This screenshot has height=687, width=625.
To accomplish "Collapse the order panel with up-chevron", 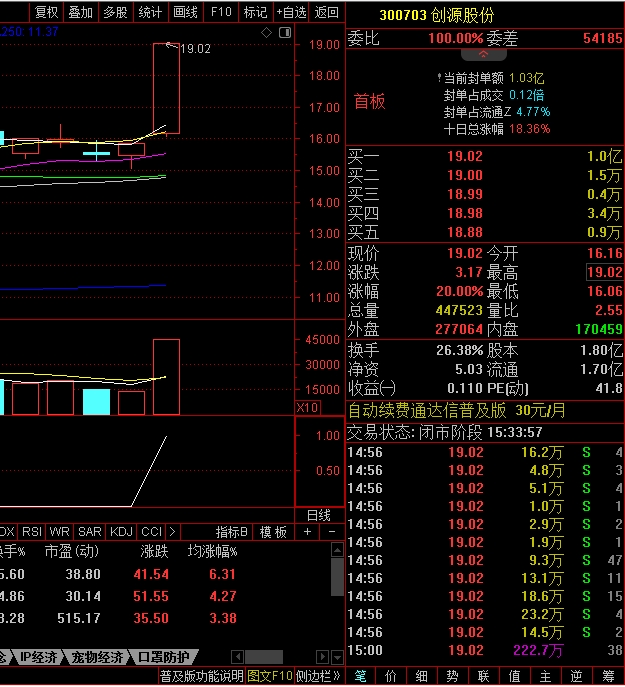I will [483, 54].
